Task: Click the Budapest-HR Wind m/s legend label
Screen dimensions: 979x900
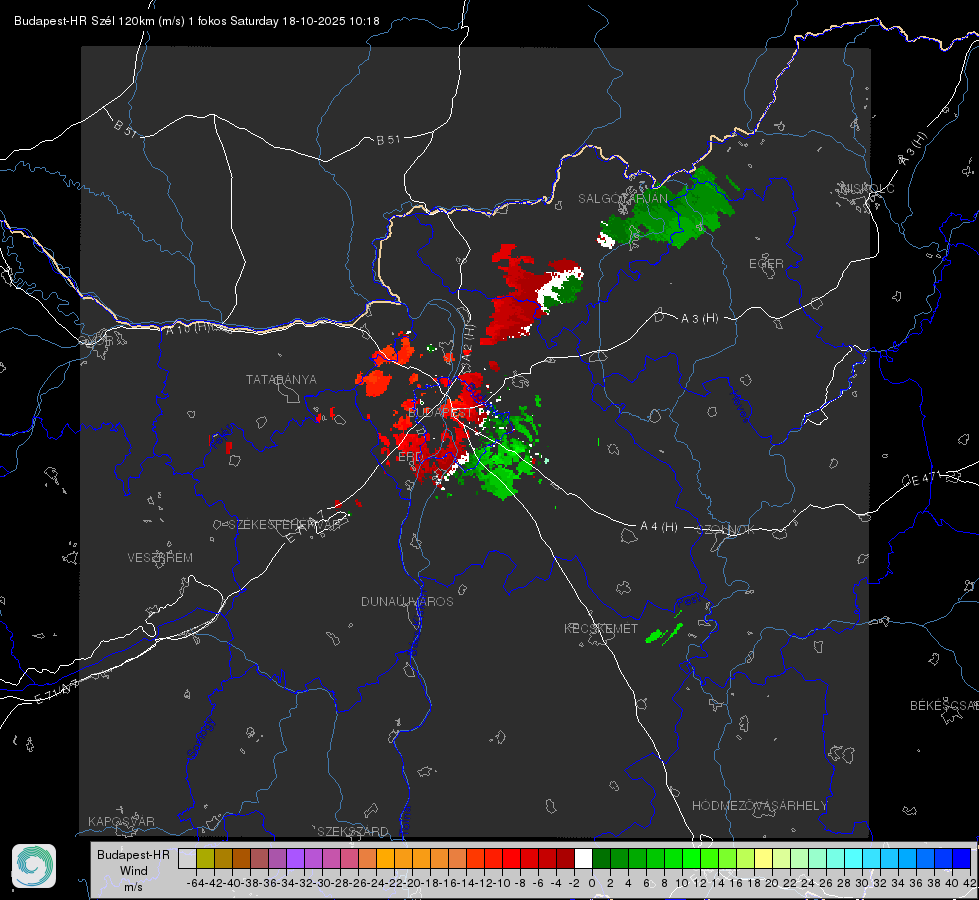Action: 133,870
